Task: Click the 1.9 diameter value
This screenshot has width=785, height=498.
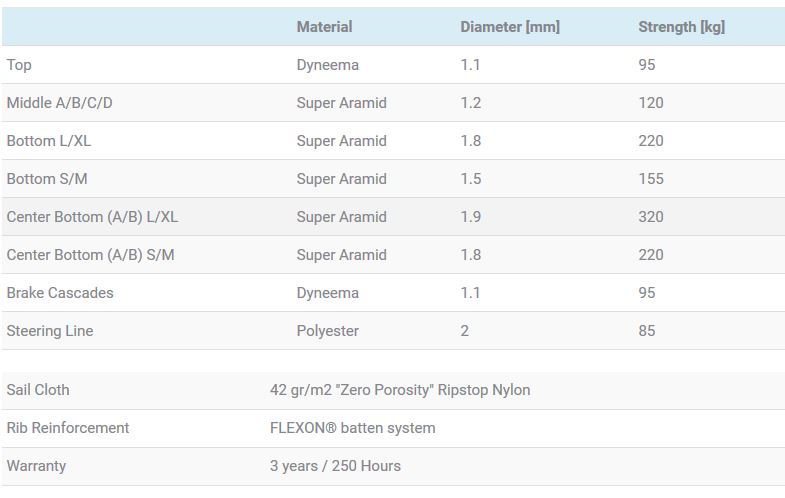Action: coord(471,217)
